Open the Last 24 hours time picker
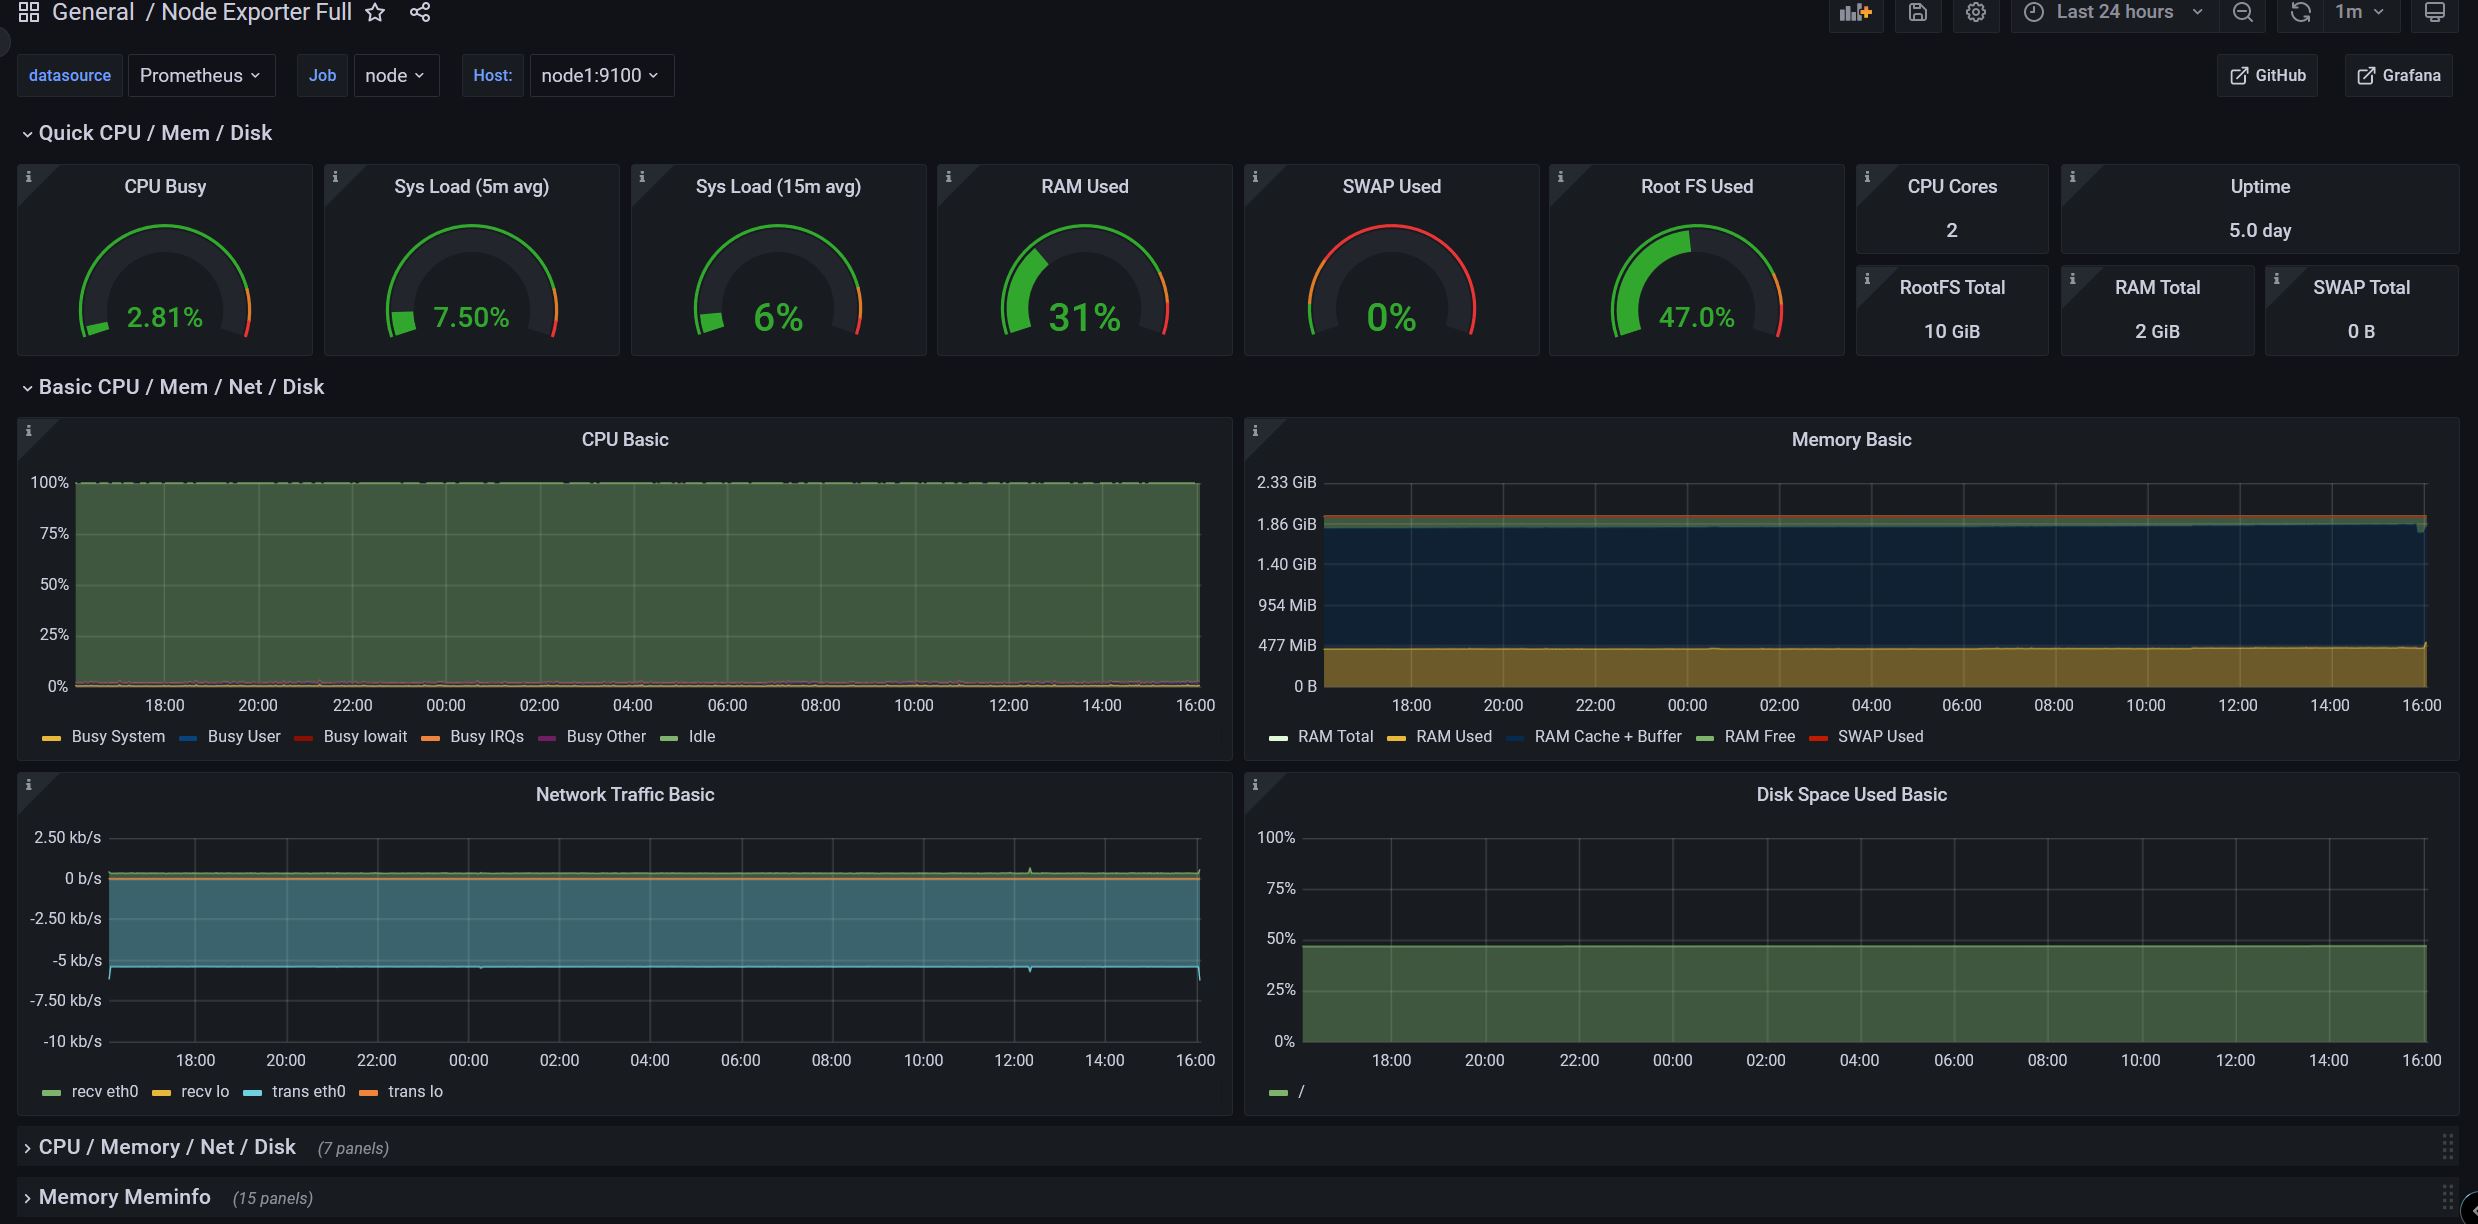Screen dimensions: 2478x1224 pyautogui.click(x=2114, y=12)
